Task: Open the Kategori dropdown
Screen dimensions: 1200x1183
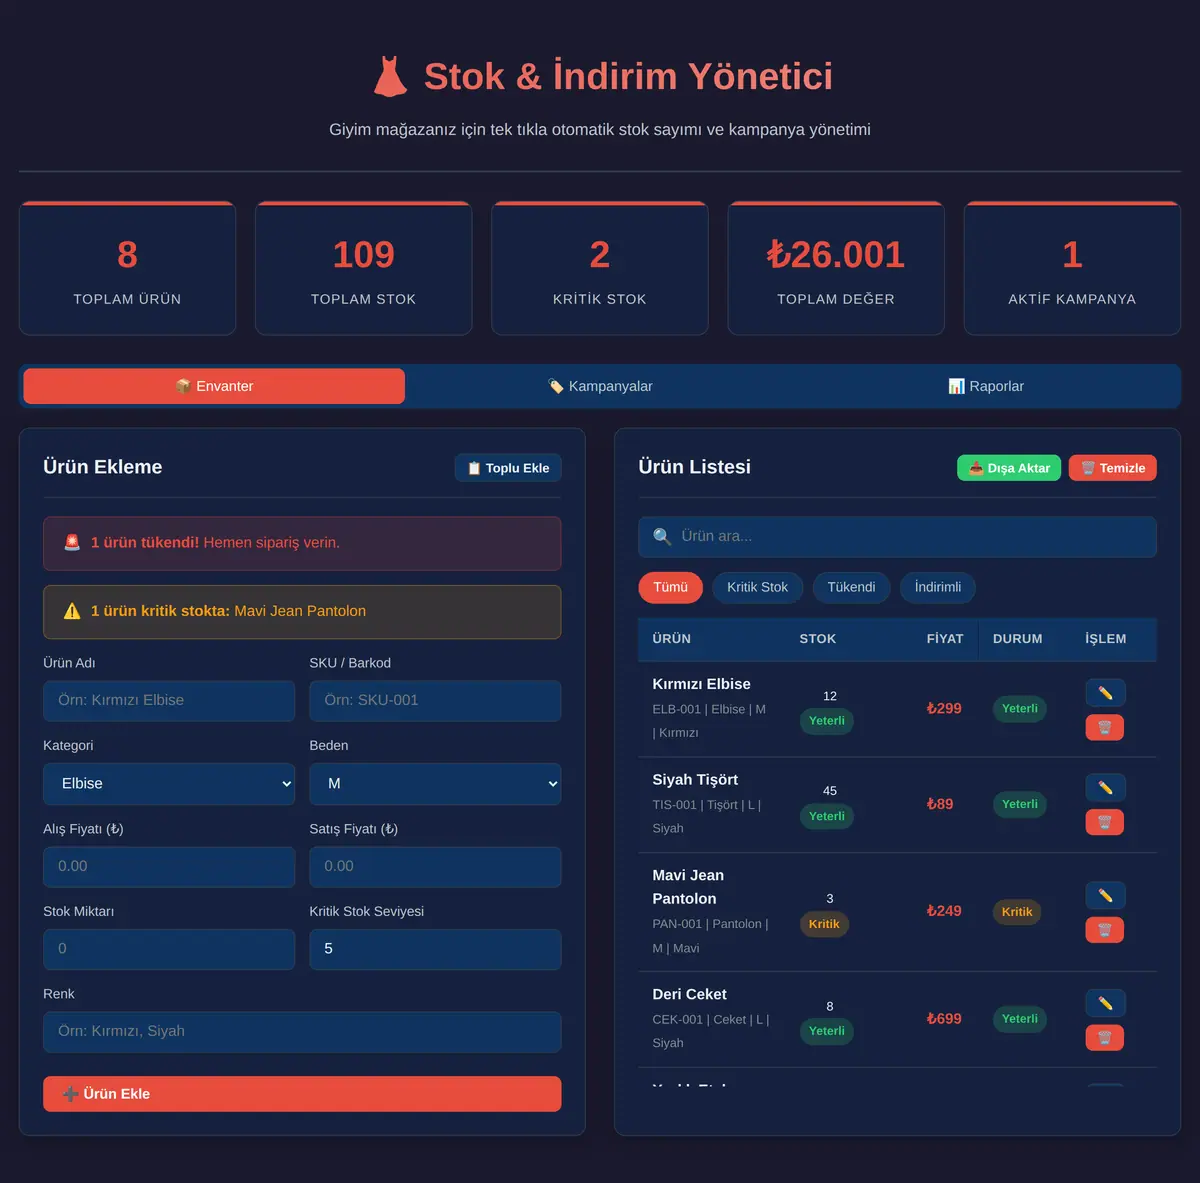Action: 169,784
